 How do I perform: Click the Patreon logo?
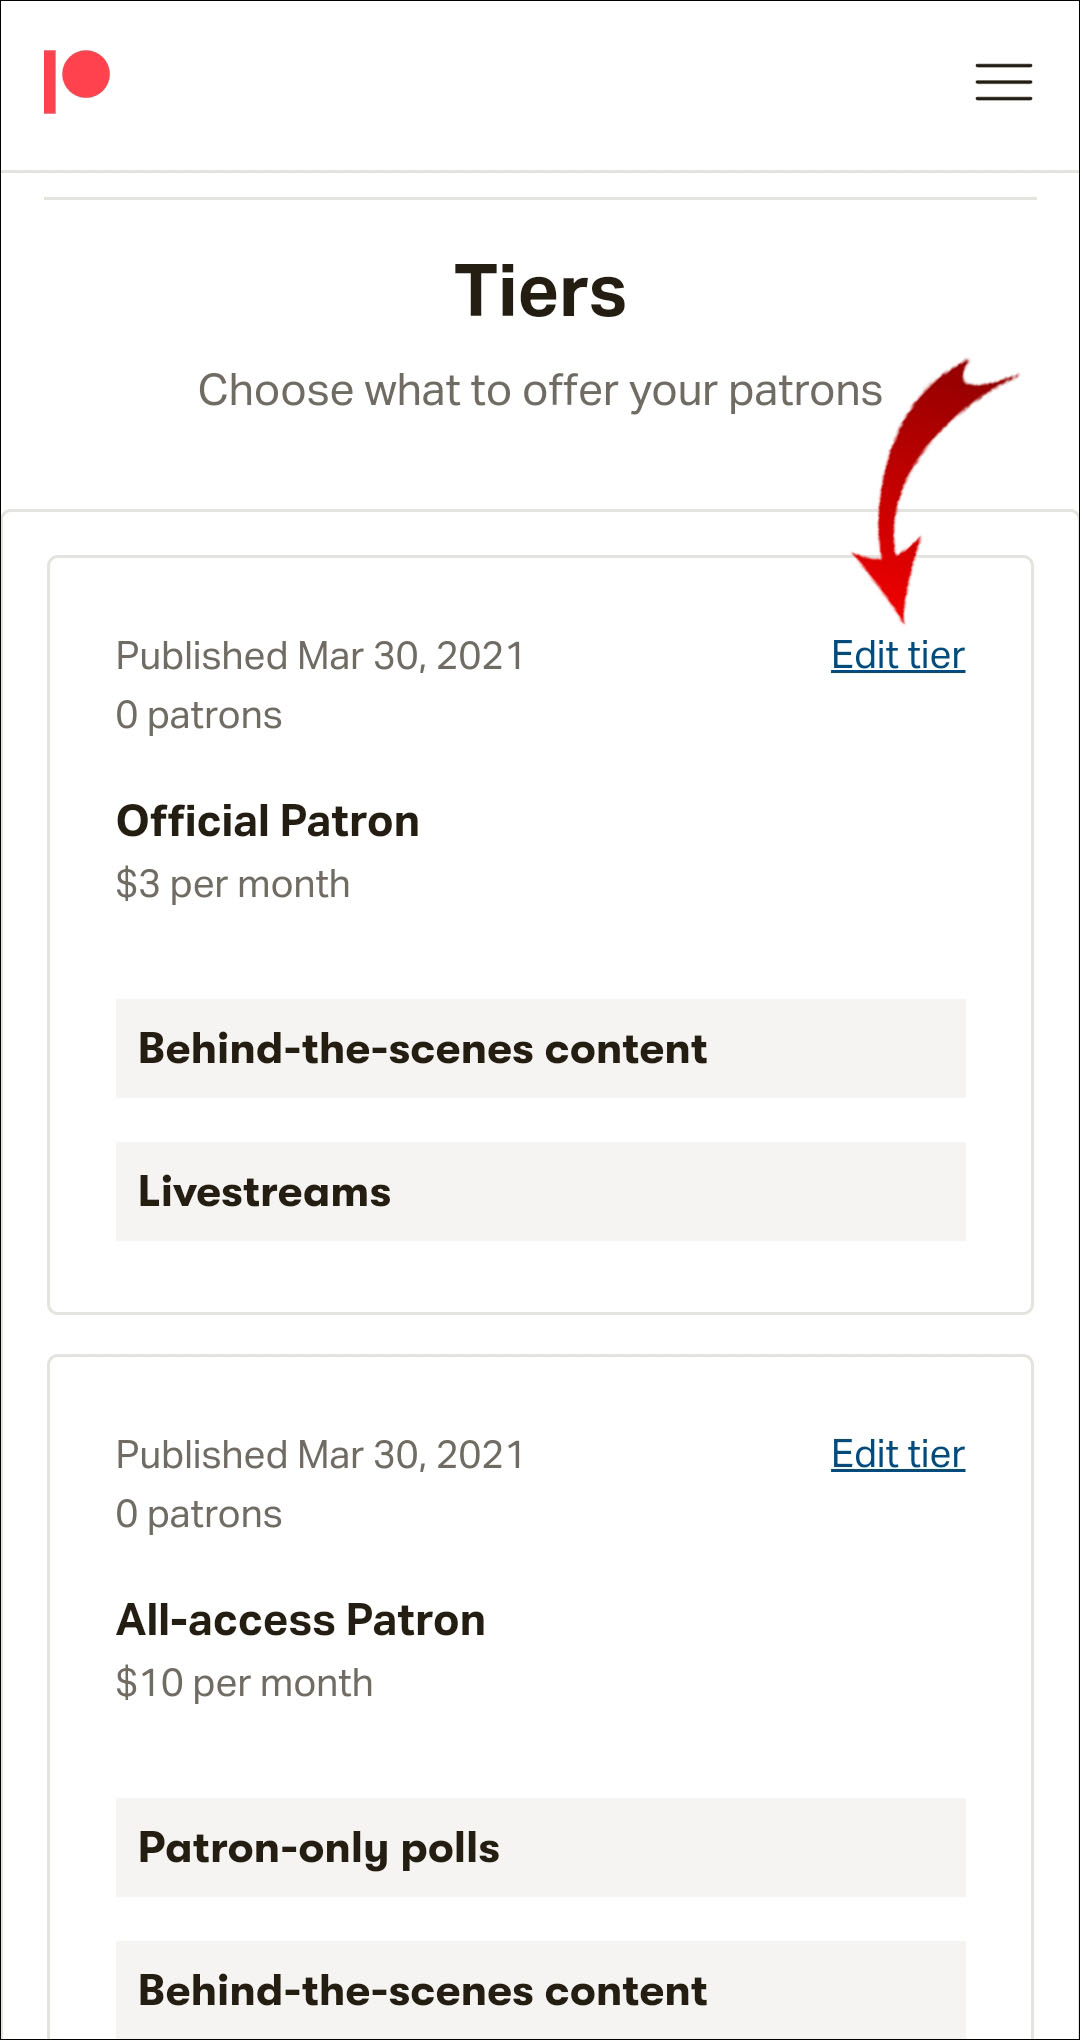coord(77,81)
